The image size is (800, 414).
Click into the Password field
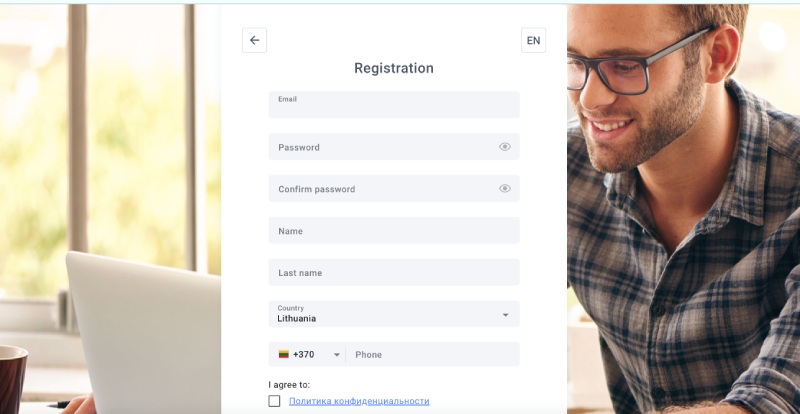[394, 147]
